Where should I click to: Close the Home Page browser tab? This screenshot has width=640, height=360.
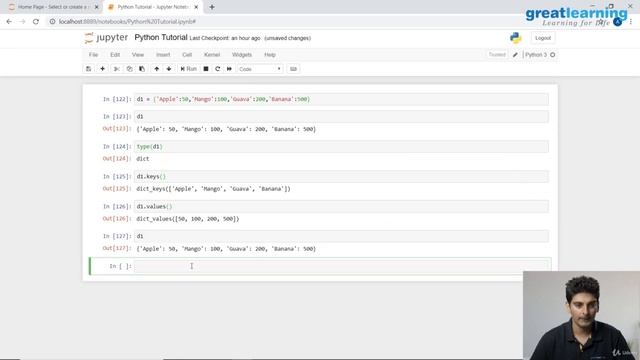[97, 7]
